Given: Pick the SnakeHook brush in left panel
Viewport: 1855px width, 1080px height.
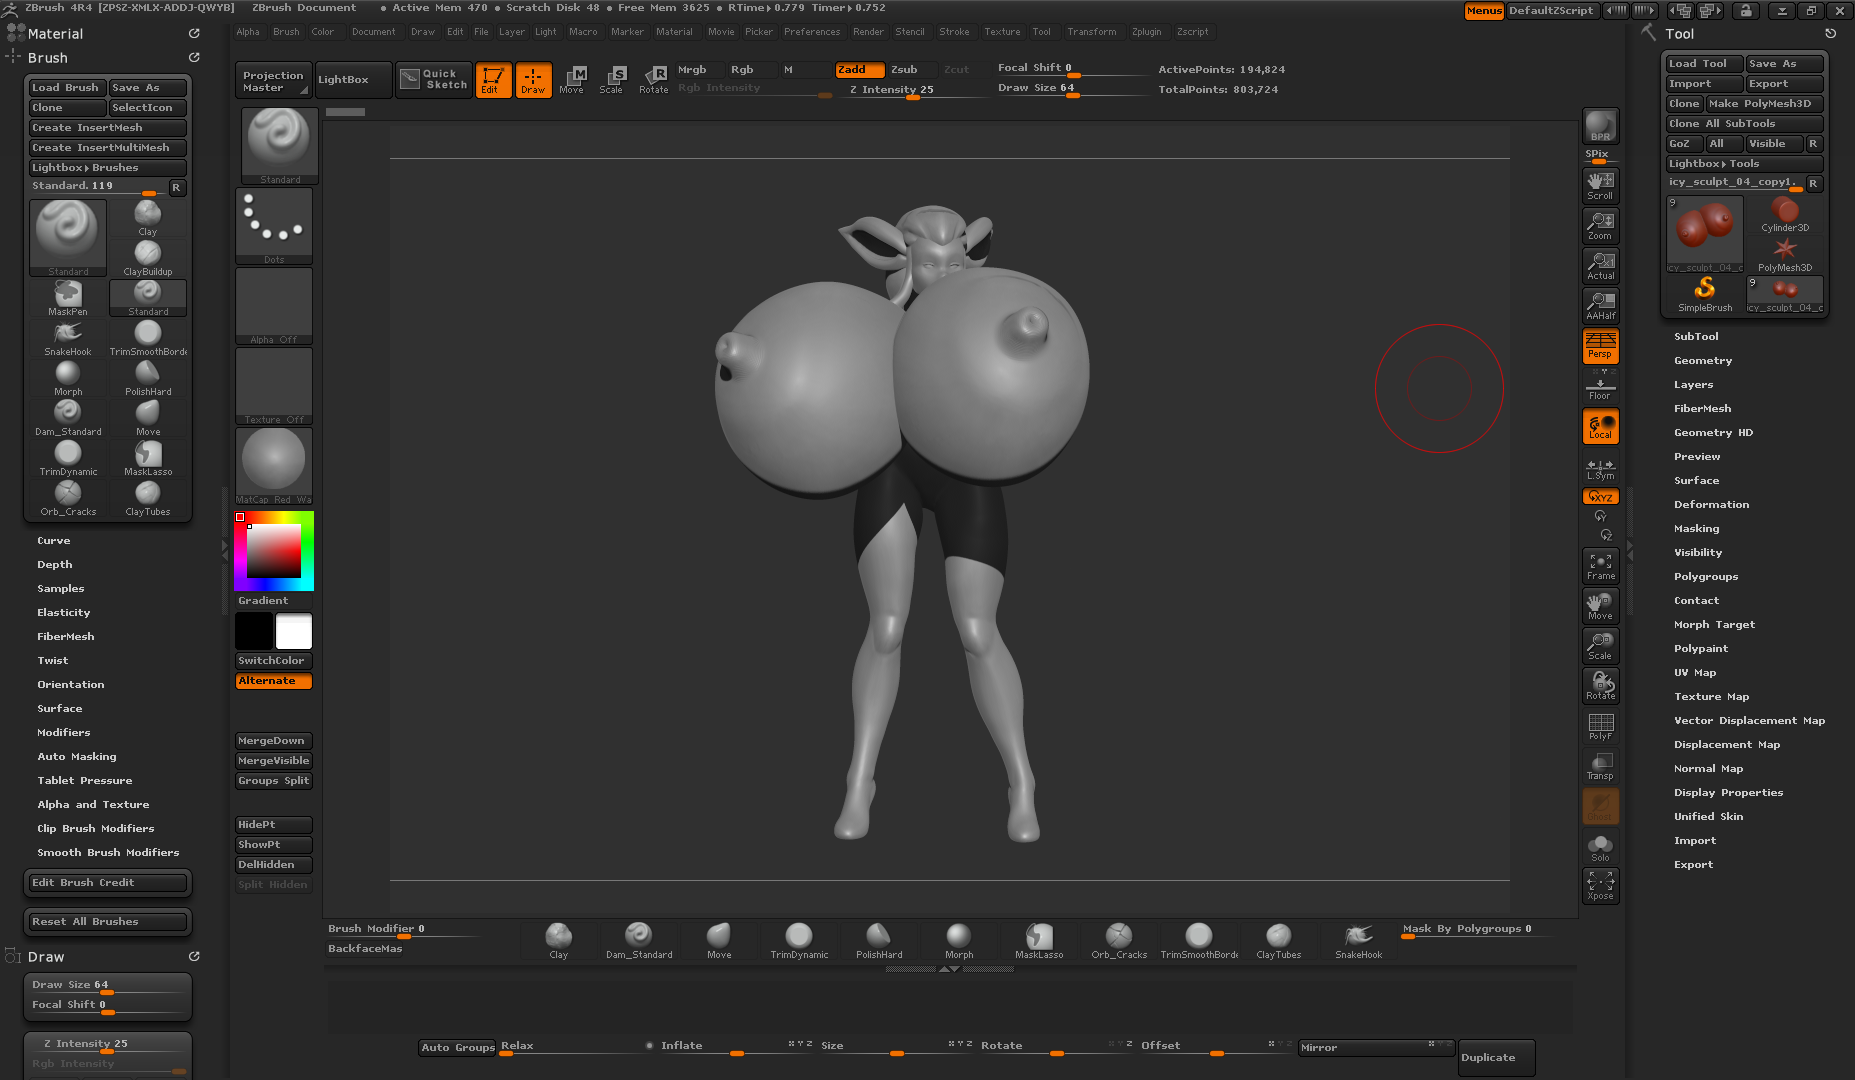Looking at the screenshot, I should point(67,337).
